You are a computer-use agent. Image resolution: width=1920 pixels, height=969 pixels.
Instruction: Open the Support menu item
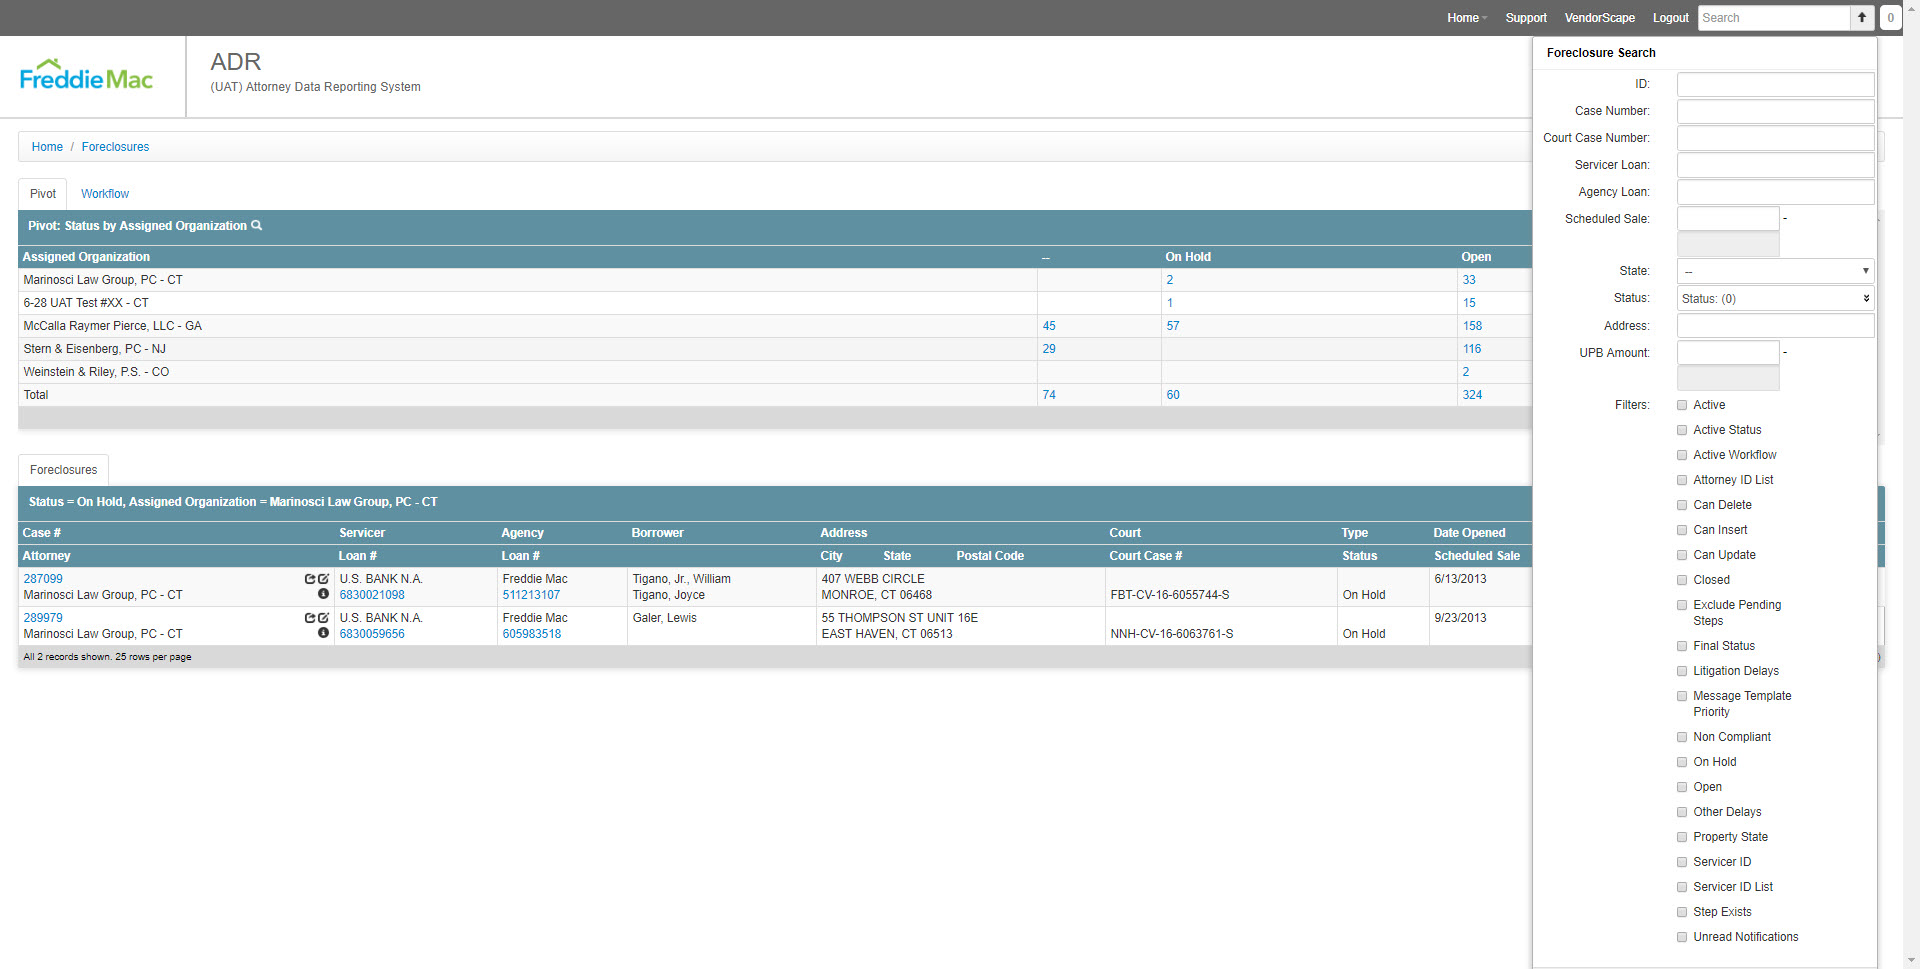coord(1526,18)
